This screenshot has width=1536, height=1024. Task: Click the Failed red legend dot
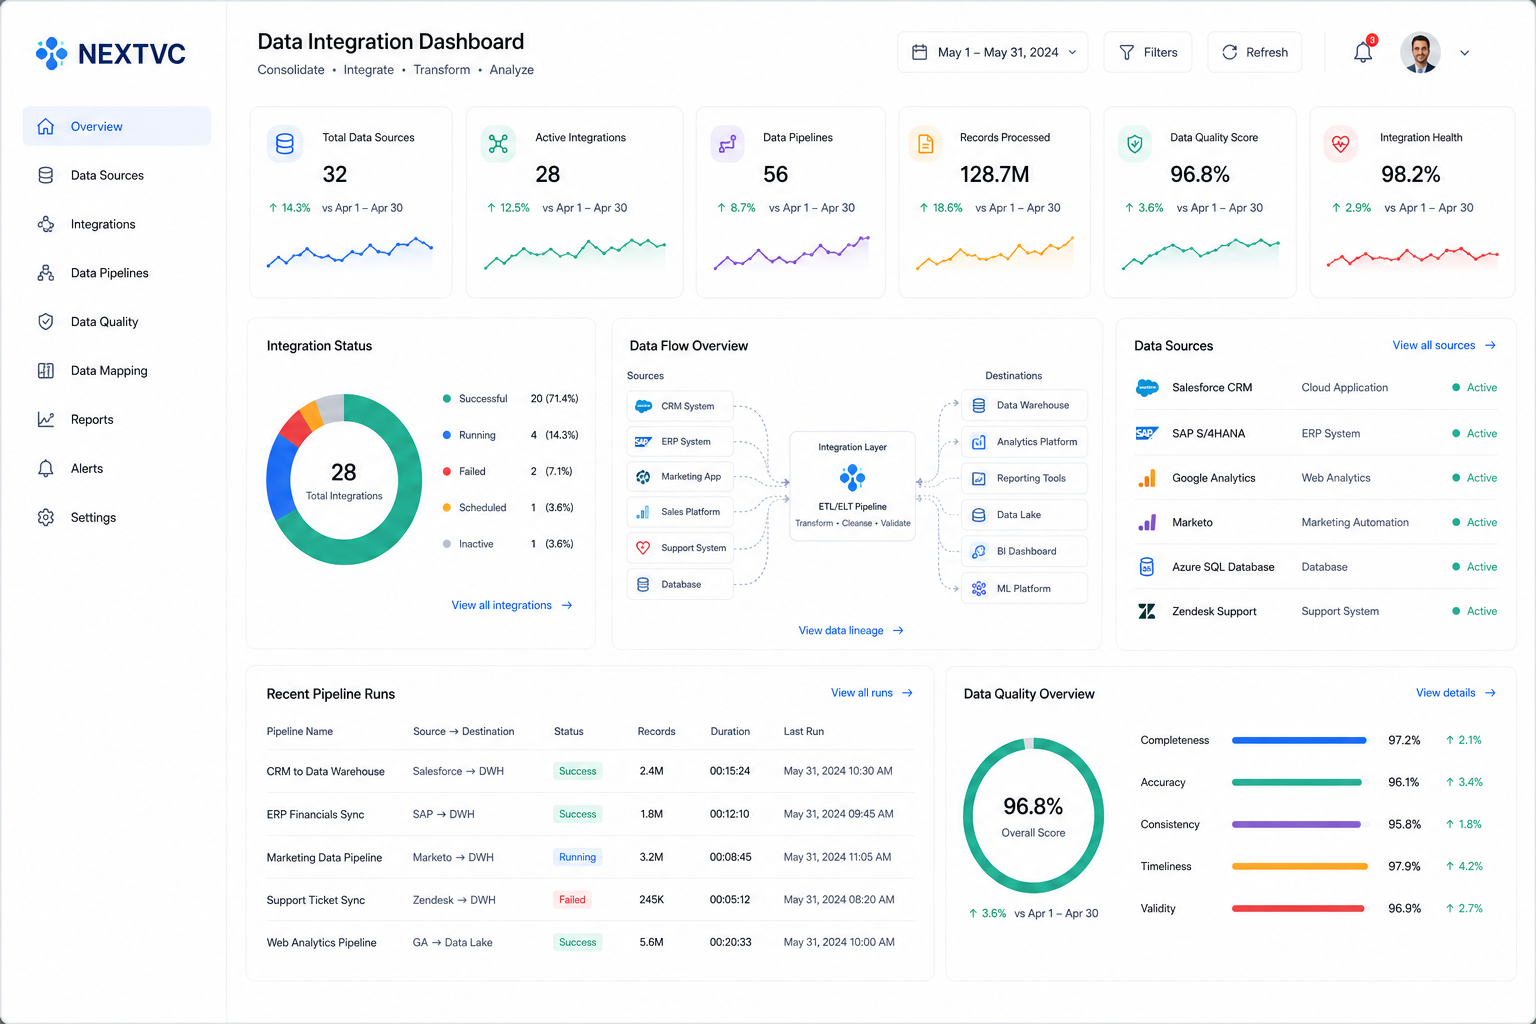[x=447, y=472]
